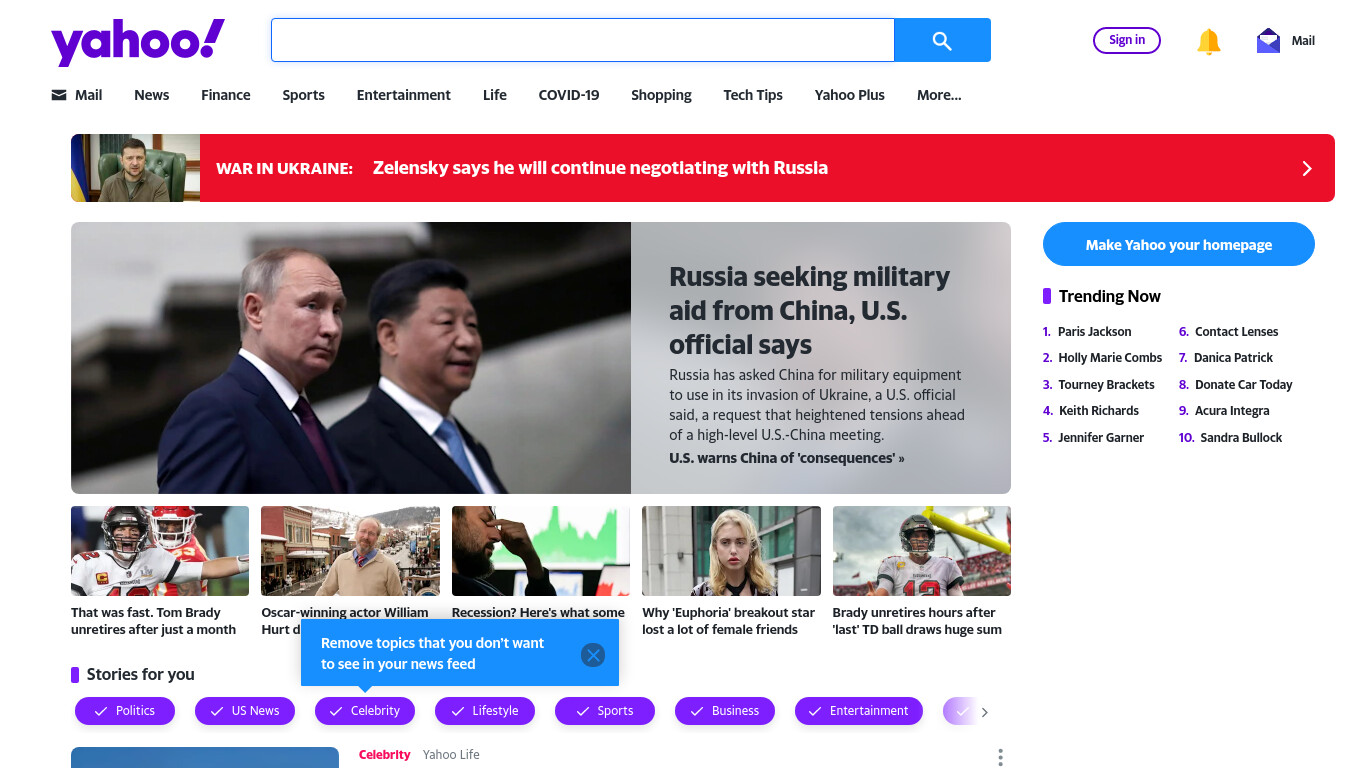
Task: Deselect the Celebrity topic chip
Action: [365, 711]
